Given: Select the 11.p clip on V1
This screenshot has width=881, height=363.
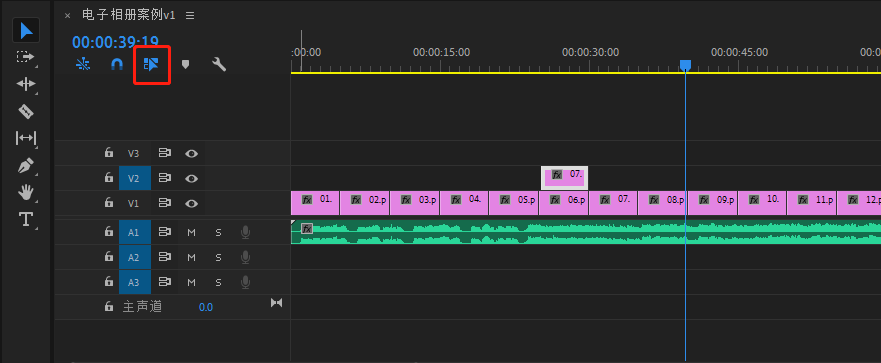Looking at the screenshot, I should click(x=811, y=203).
